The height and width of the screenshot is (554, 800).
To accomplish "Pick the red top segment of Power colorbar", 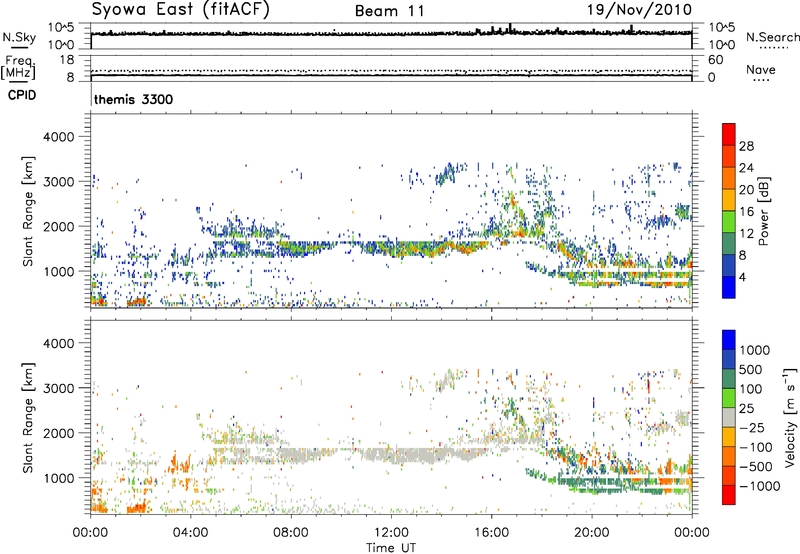I will pos(729,134).
